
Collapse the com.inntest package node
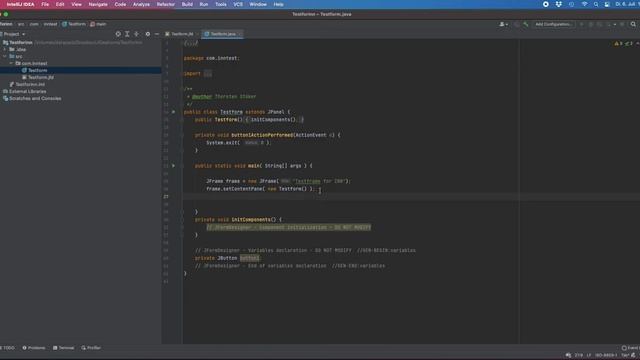point(11,63)
